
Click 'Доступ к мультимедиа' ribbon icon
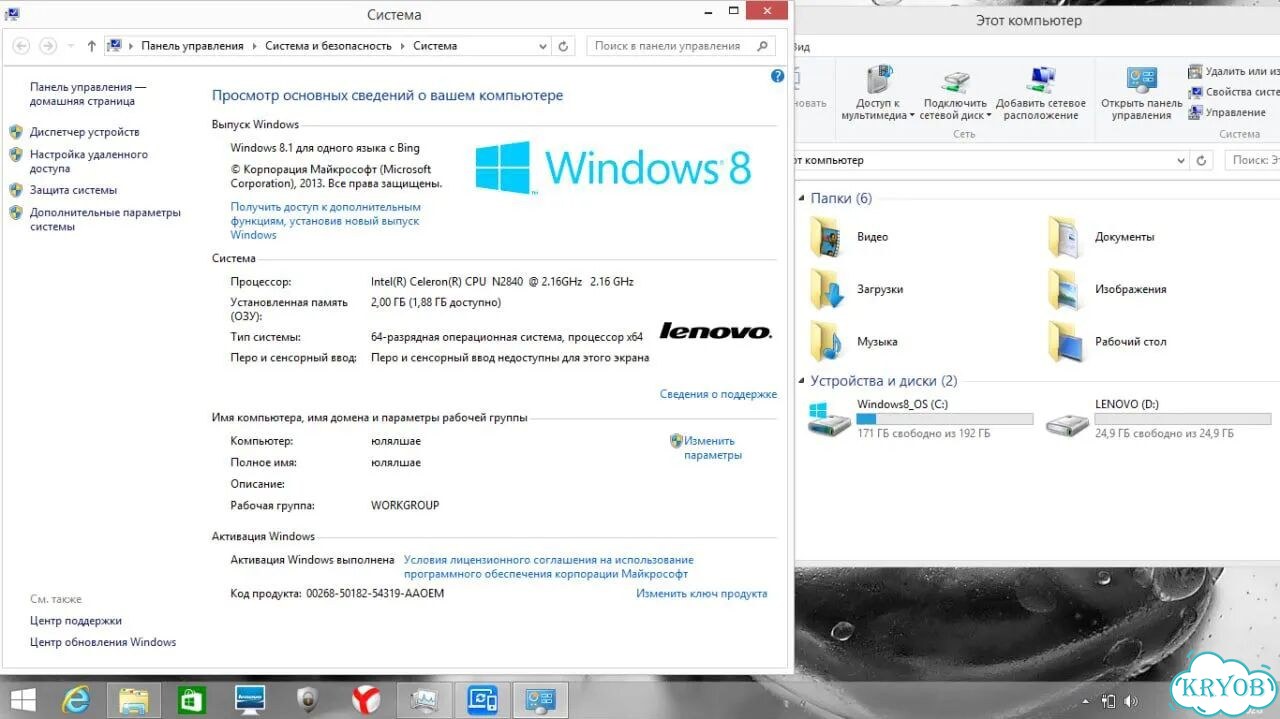point(879,80)
